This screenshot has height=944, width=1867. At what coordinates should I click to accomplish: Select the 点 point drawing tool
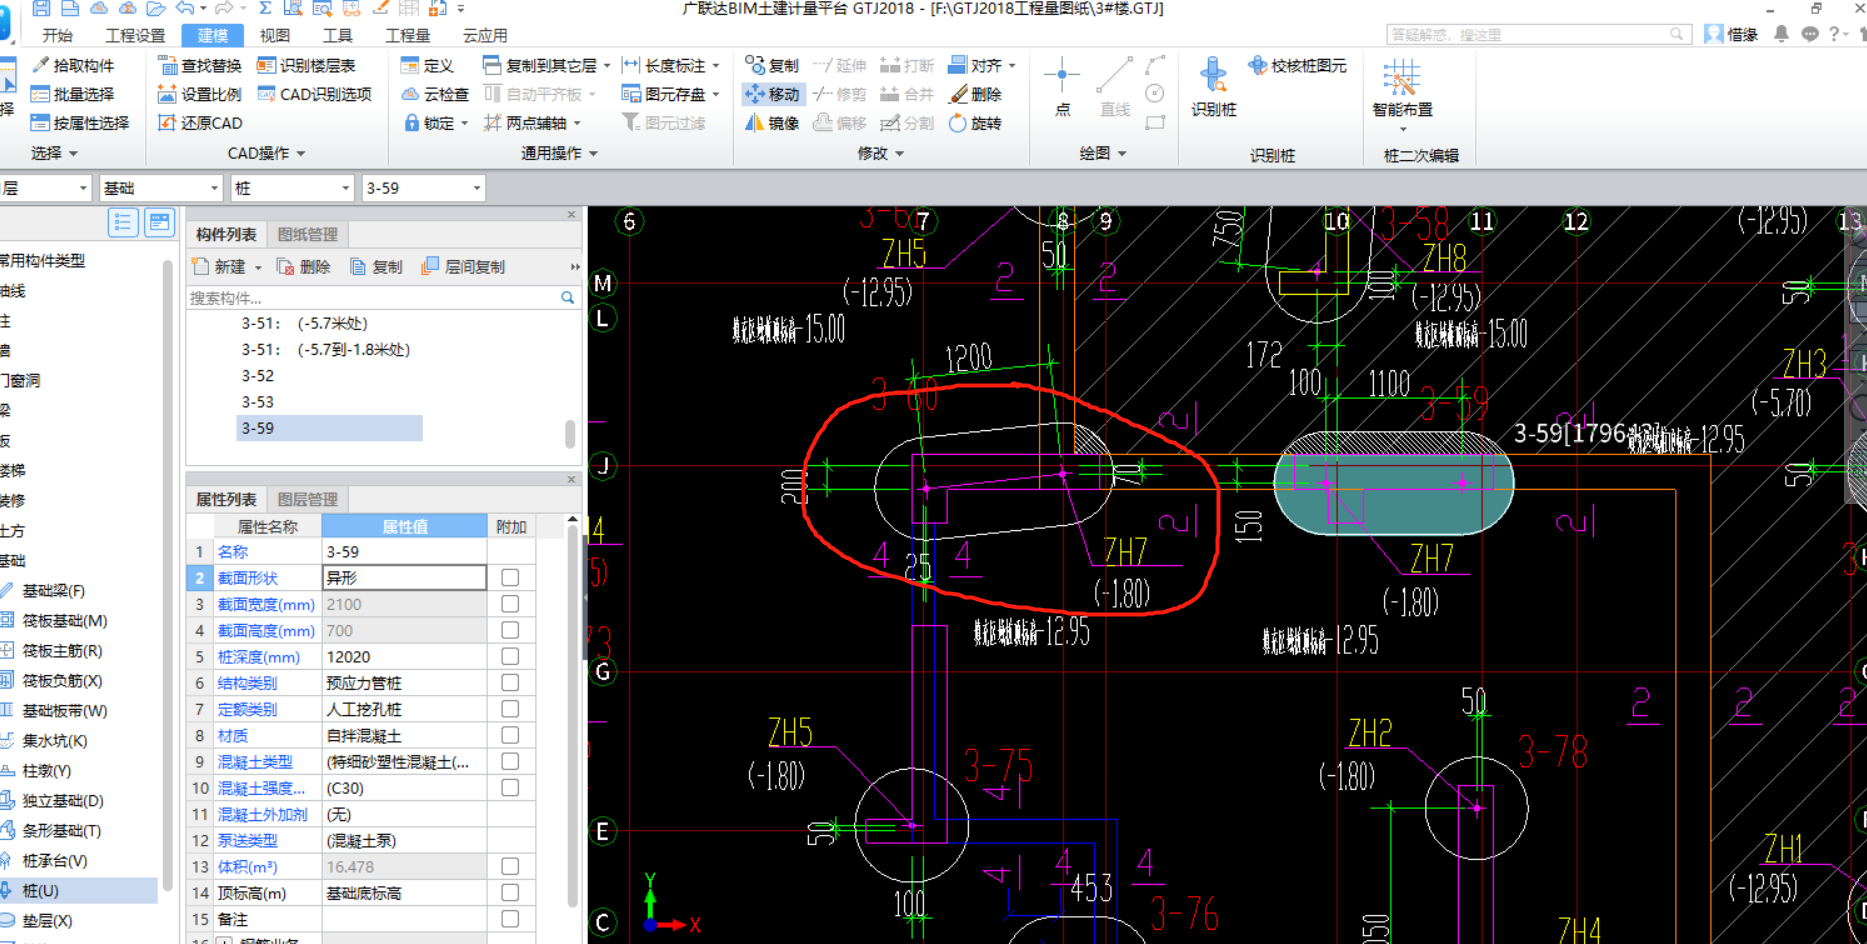coord(1062,87)
